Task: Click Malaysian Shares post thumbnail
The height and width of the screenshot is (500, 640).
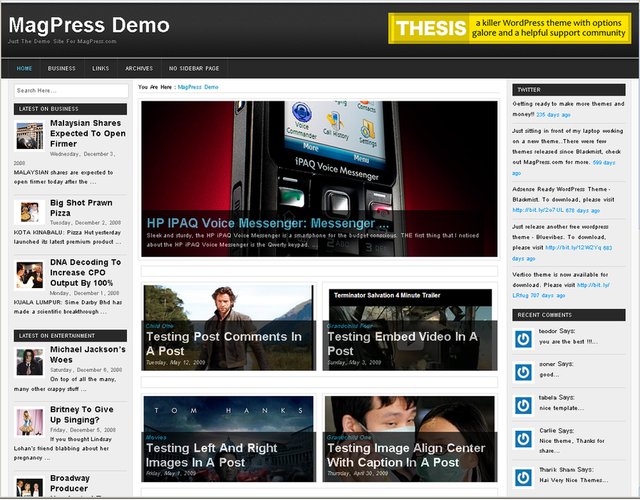Action: coord(29,136)
